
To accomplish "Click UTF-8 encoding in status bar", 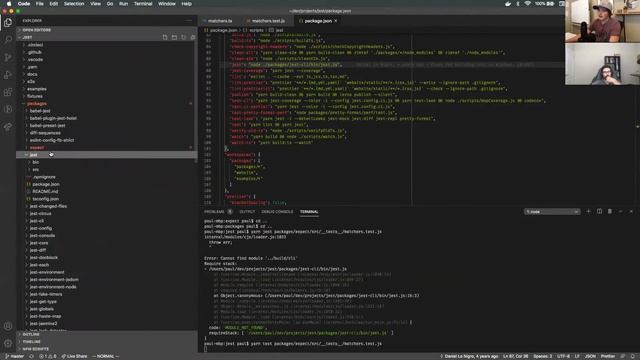I will pos(564,356).
